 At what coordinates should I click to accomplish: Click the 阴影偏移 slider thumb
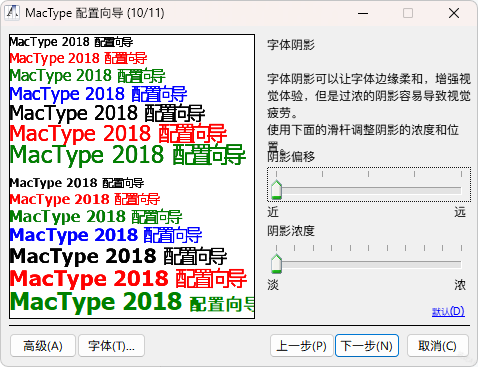(x=276, y=190)
